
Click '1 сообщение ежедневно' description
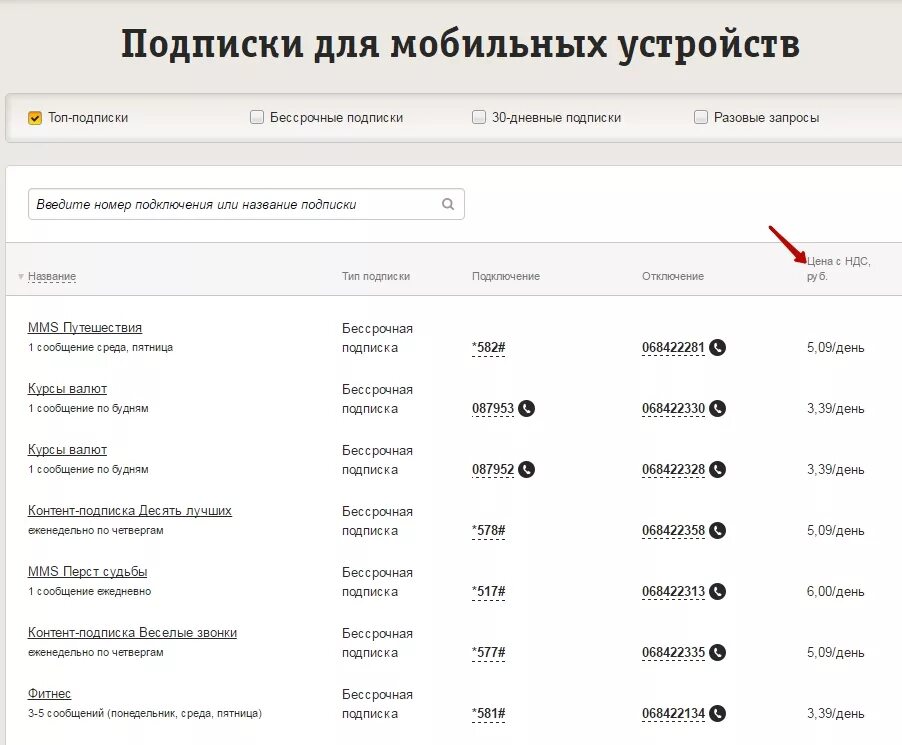(89, 591)
